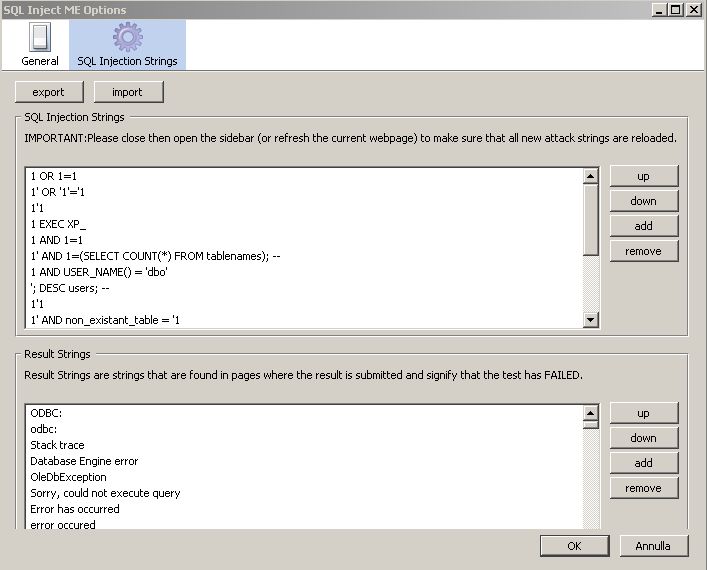Click result list scroll-up arrow
Screen dimensions: 707x570
click(590, 413)
